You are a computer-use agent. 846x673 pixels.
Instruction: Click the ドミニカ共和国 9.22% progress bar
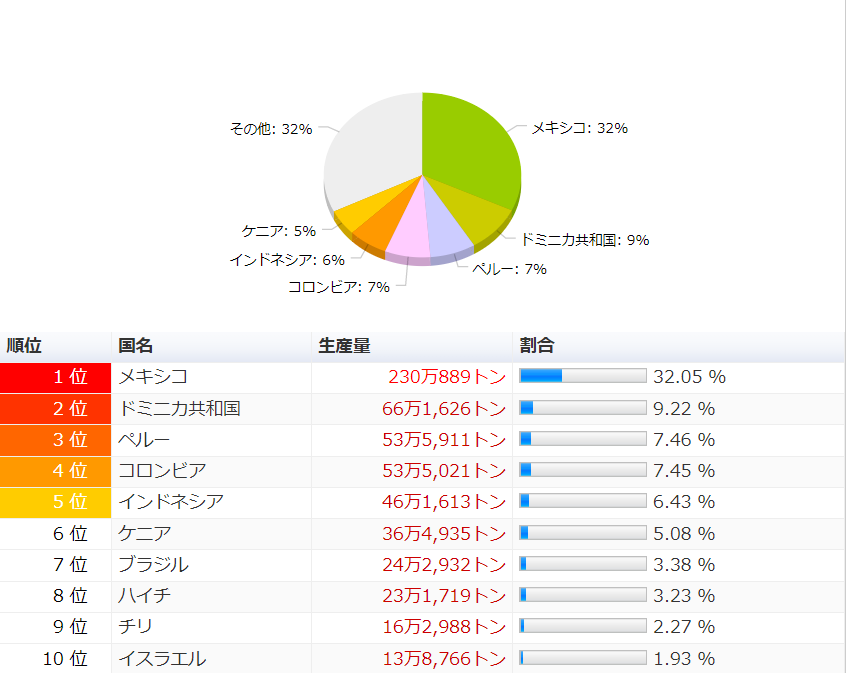(x=583, y=408)
